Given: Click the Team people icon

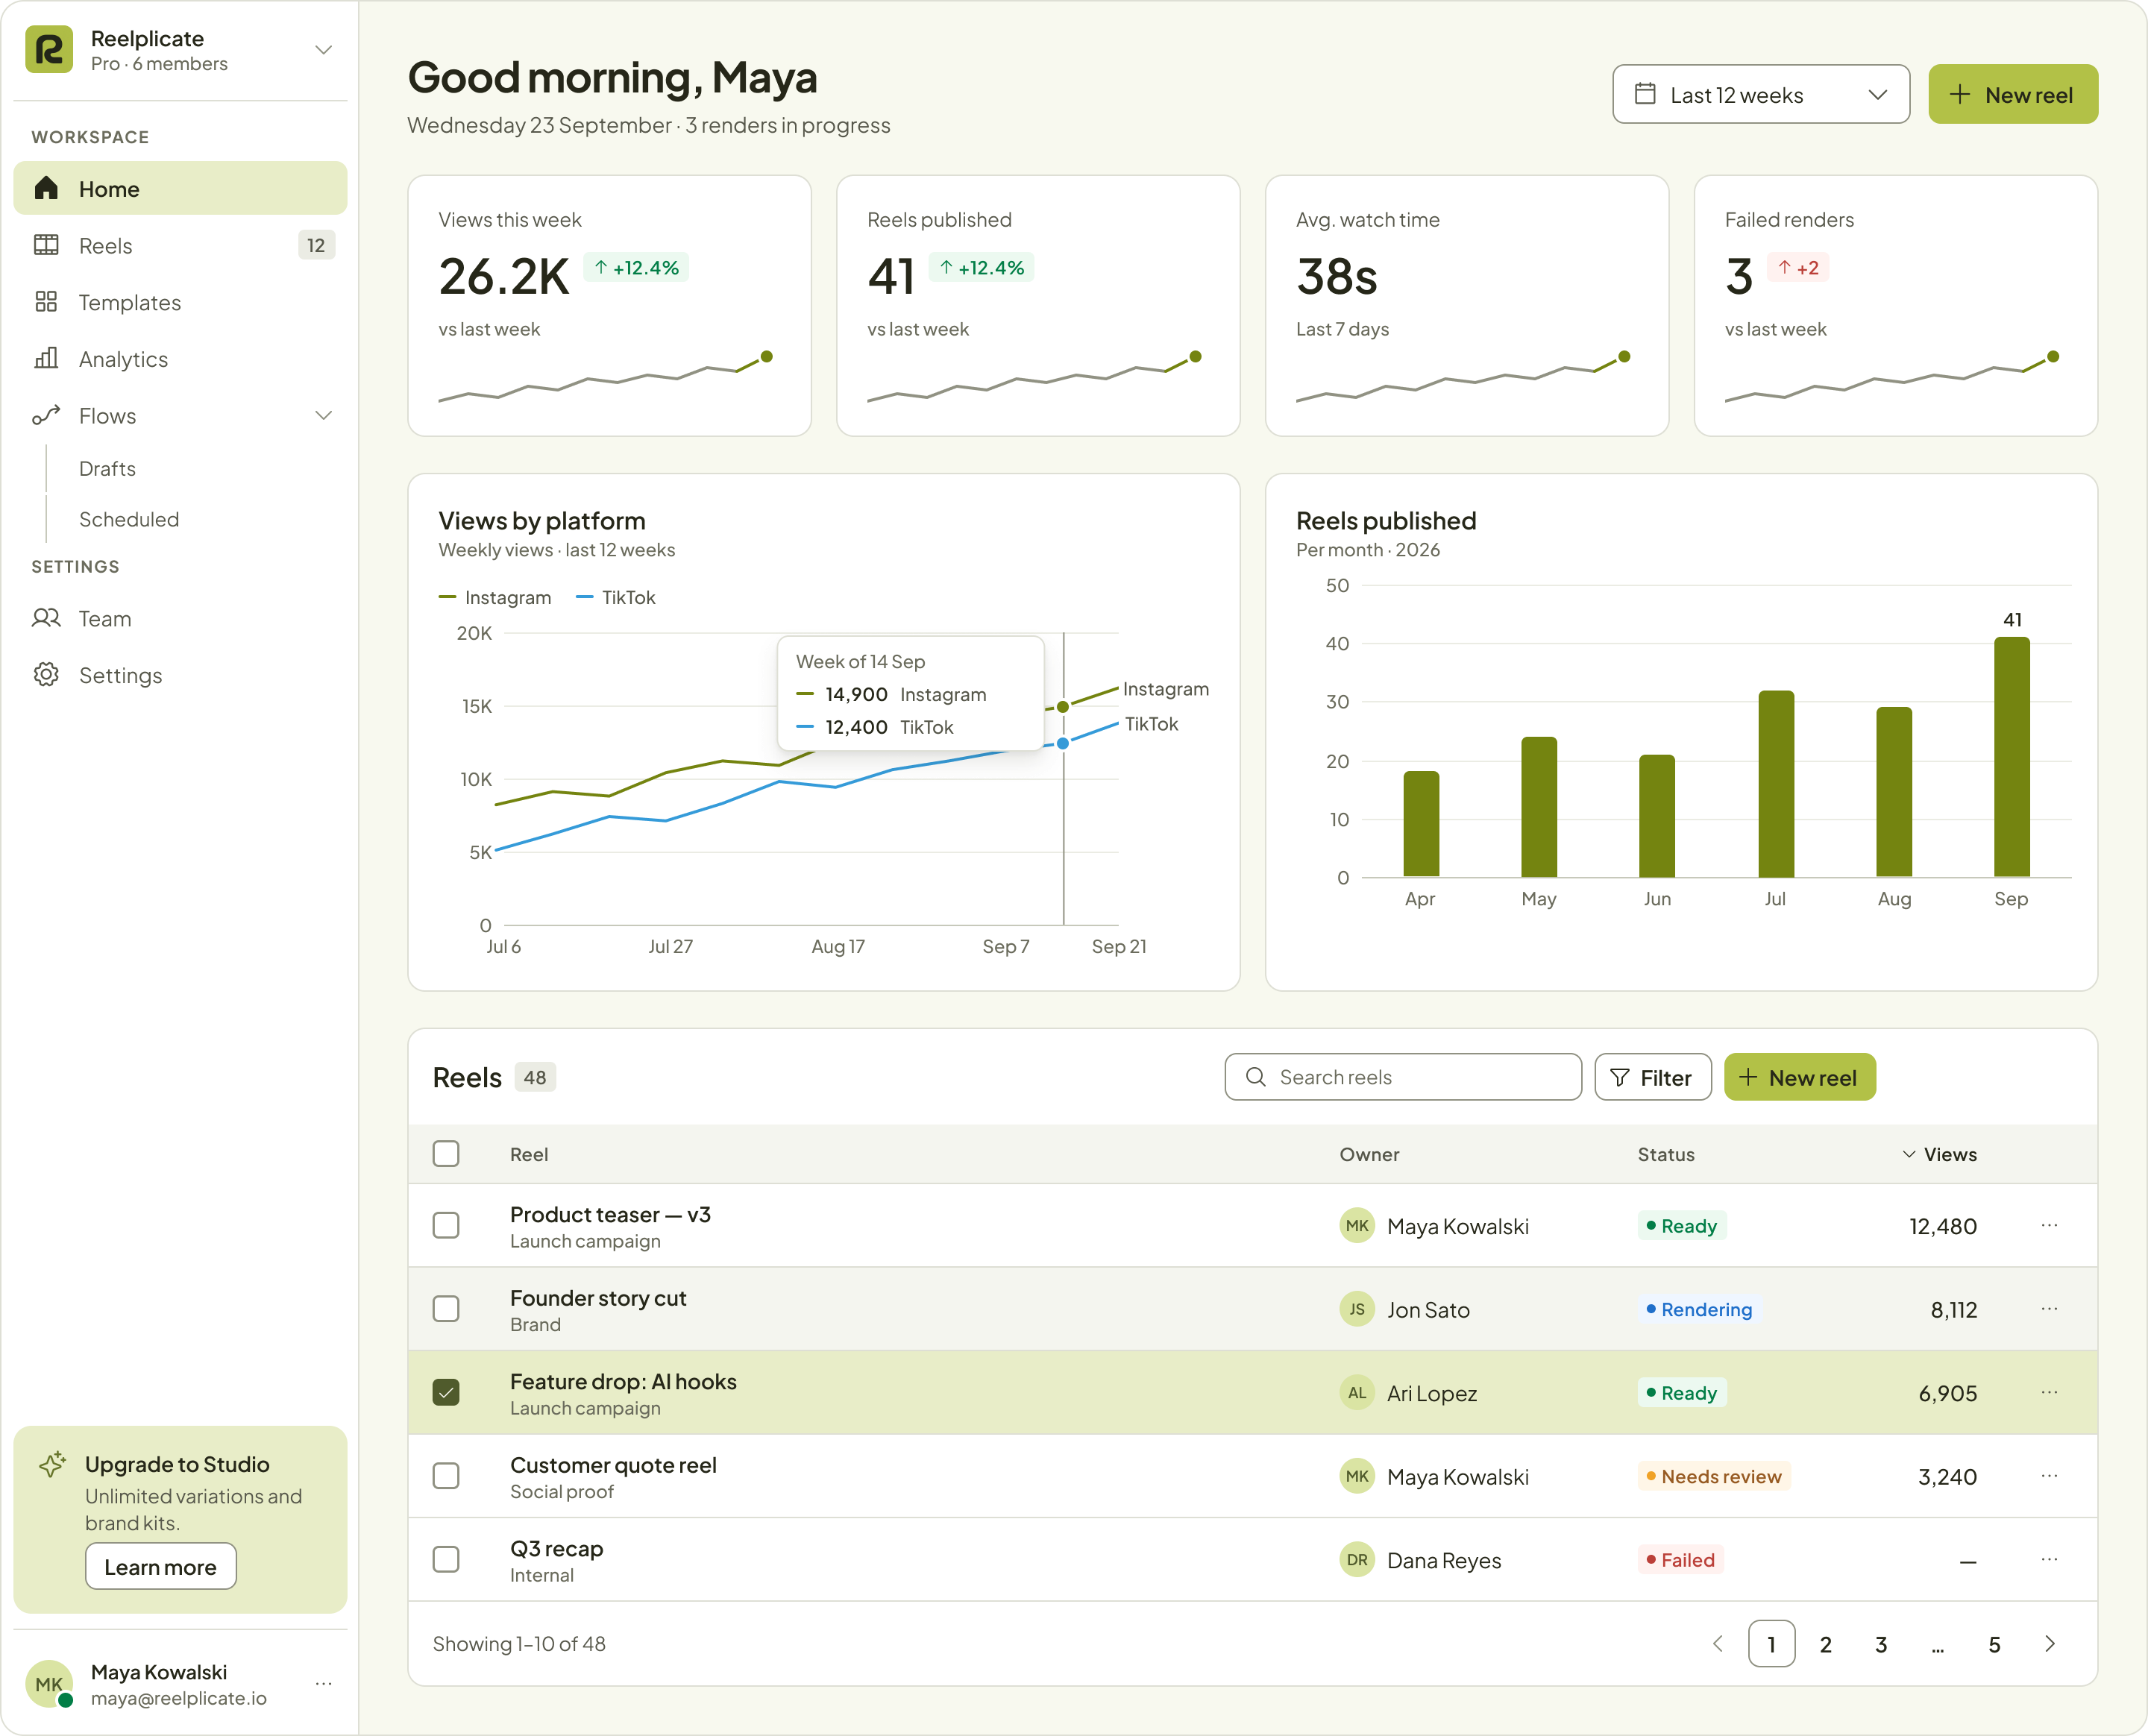Looking at the screenshot, I should pyautogui.click(x=46, y=618).
